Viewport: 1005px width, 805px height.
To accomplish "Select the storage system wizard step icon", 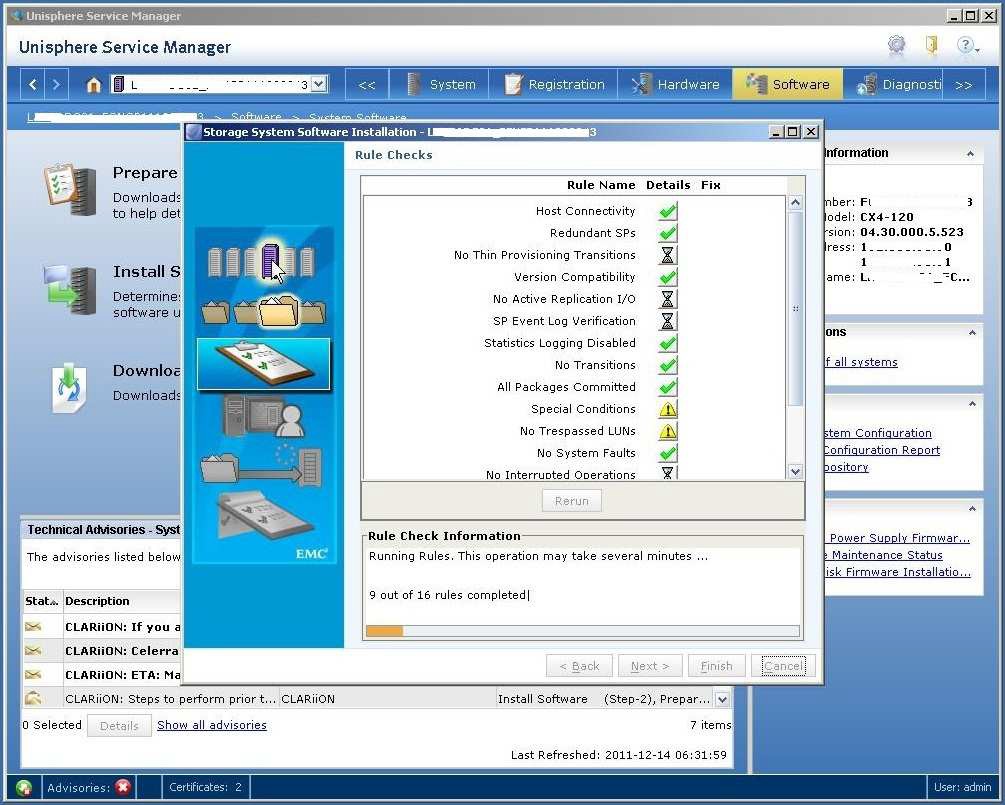I will [x=262, y=261].
